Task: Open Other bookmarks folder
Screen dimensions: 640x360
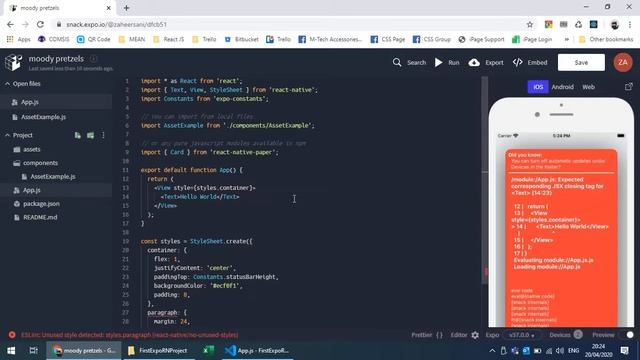Action: (x=606, y=39)
